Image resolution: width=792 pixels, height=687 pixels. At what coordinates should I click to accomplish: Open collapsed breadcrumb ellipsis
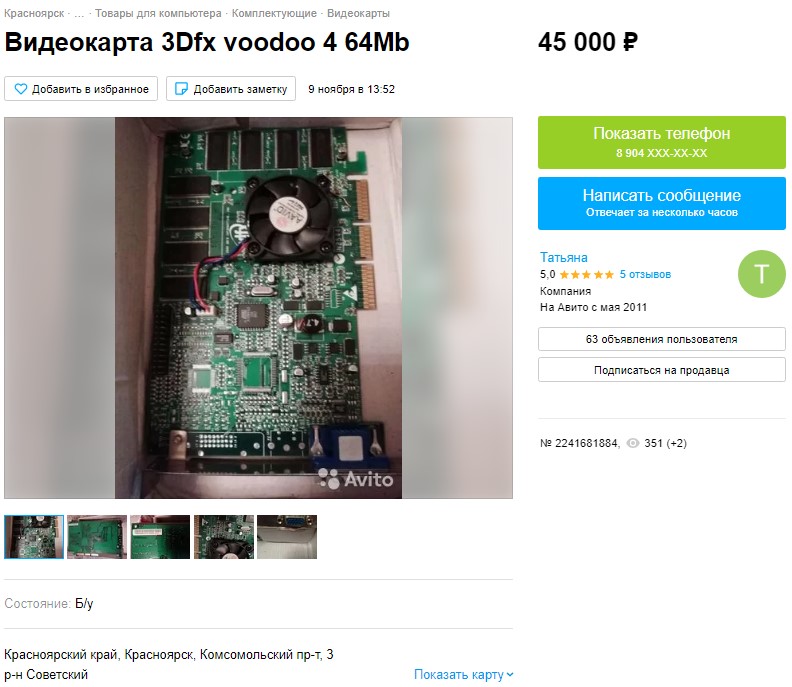click(x=79, y=14)
